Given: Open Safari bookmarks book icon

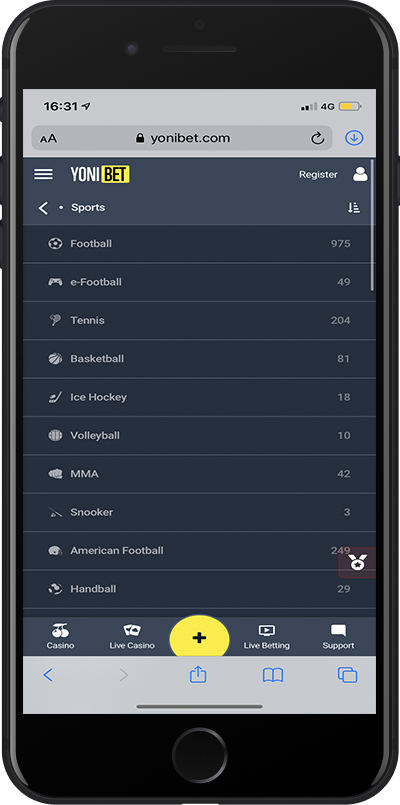Looking at the screenshot, I should pos(273,675).
